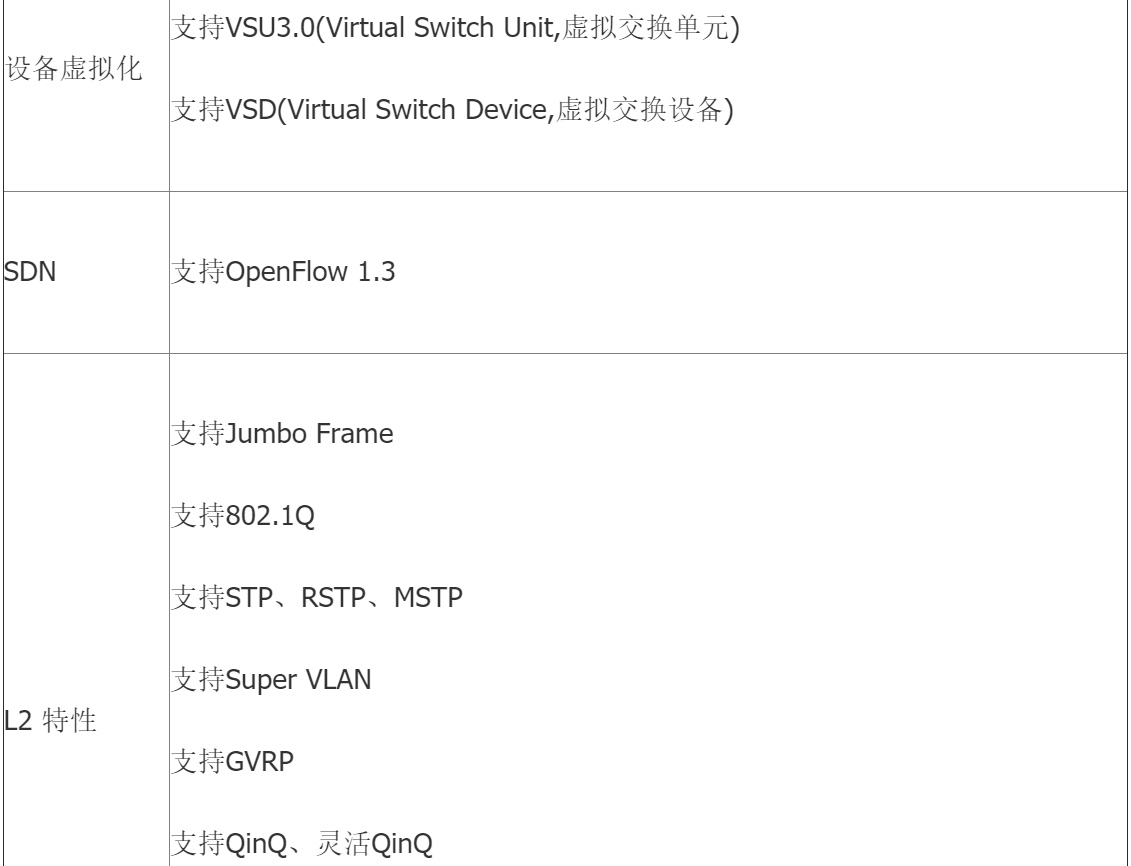Click the word VLAN in Super VLAN
The width and height of the screenshot is (1131, 866).
pos(339,680)
